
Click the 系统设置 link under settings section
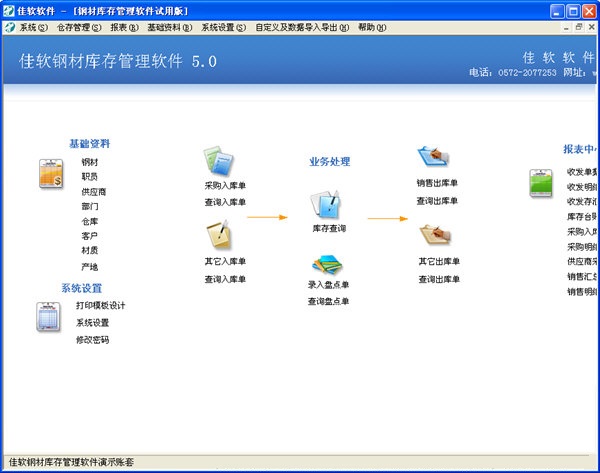(x=92, y=323)
